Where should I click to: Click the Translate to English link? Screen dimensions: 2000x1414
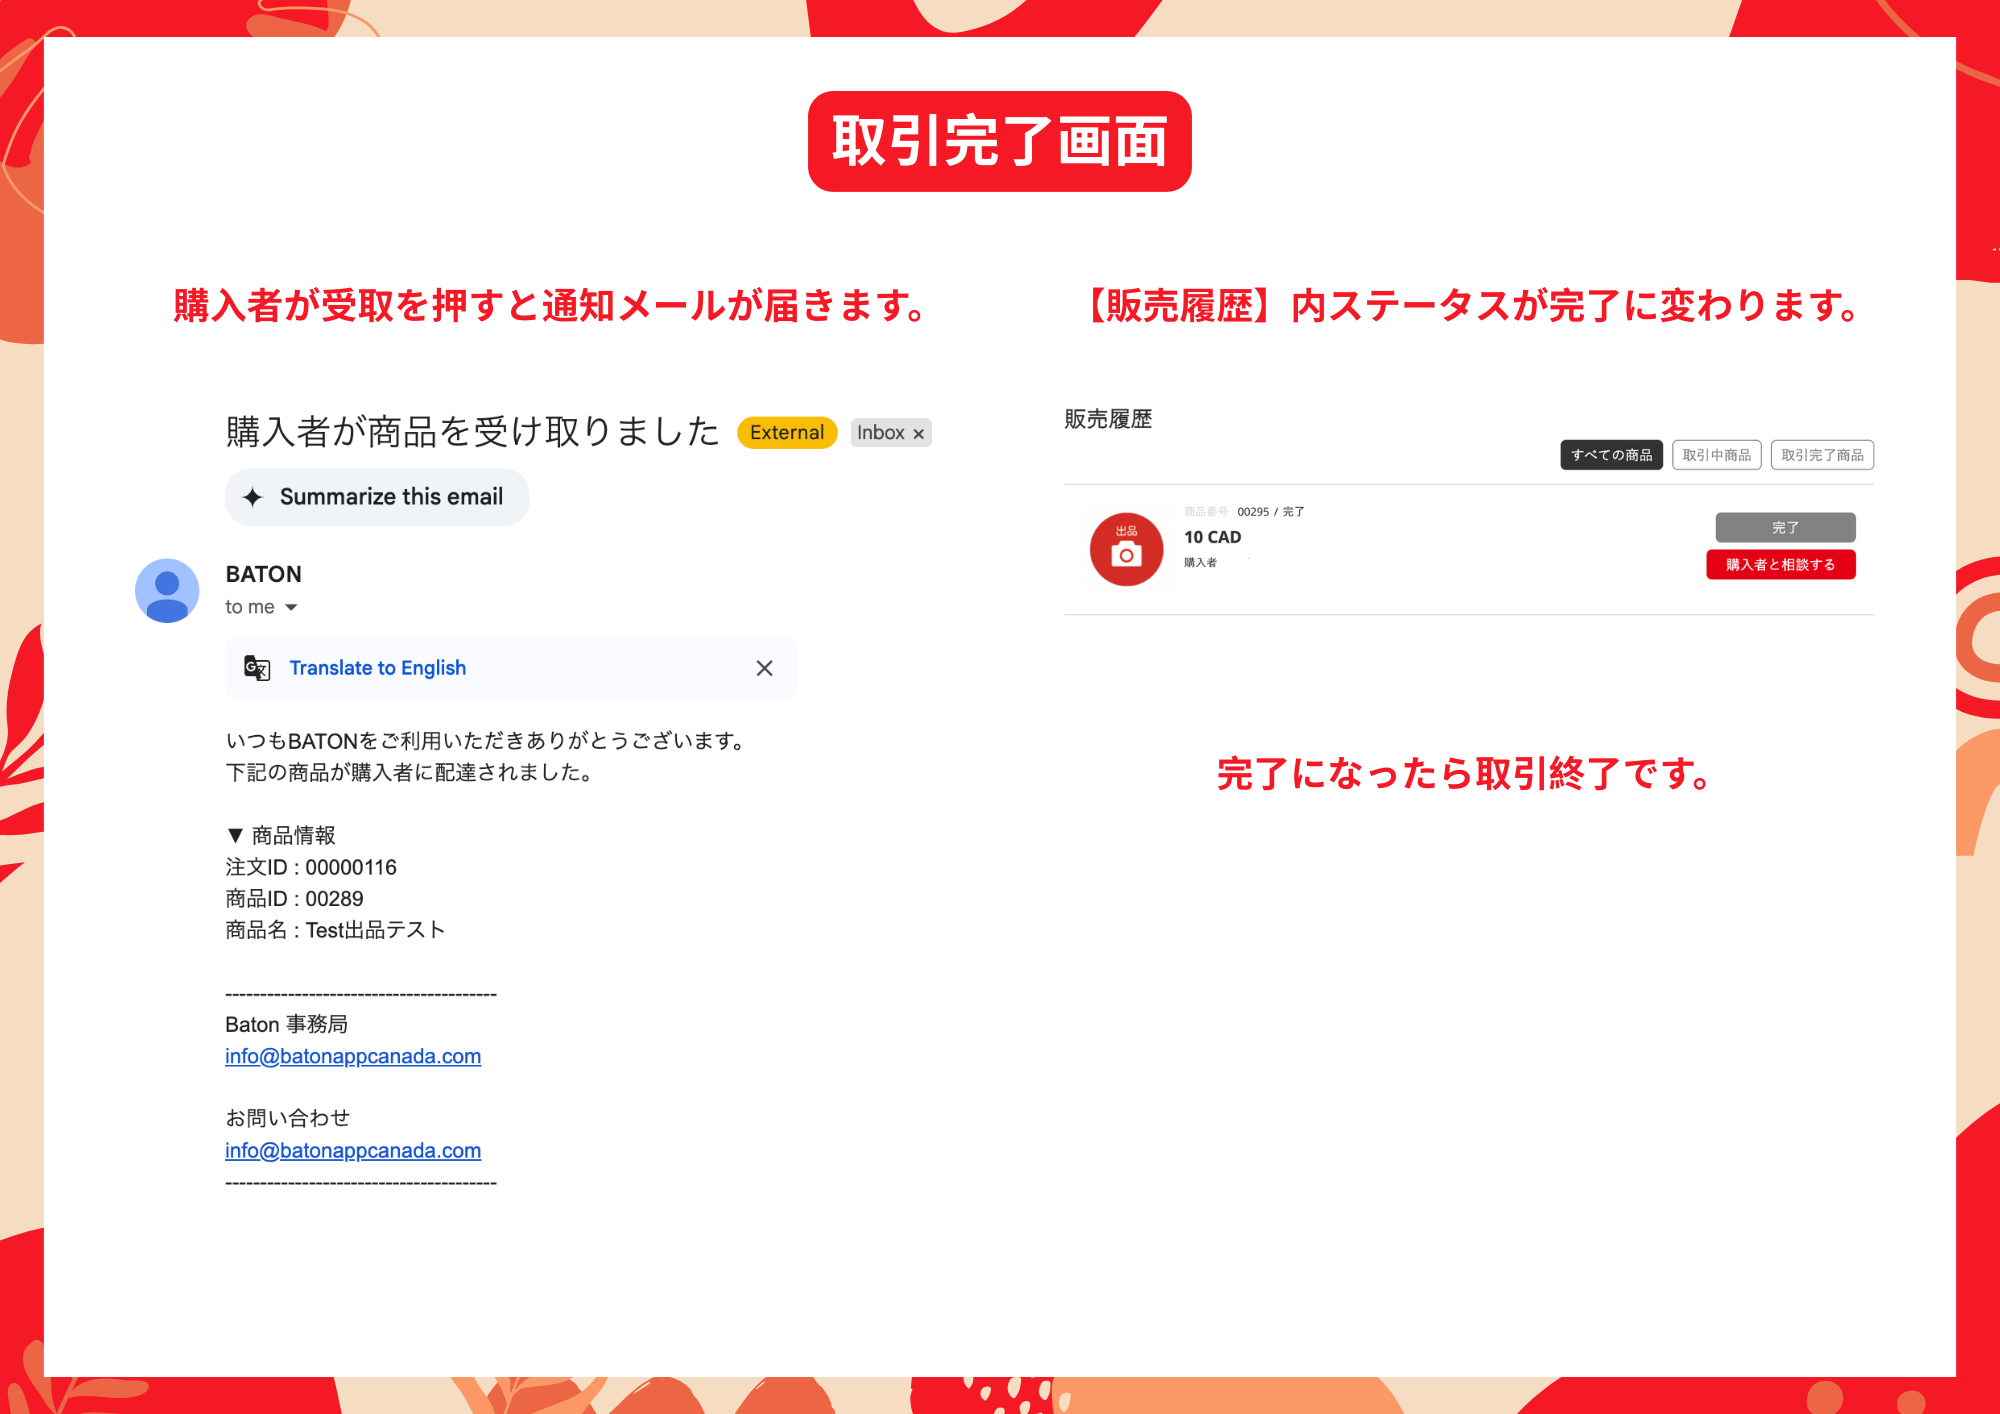click(x=377, y=668)
